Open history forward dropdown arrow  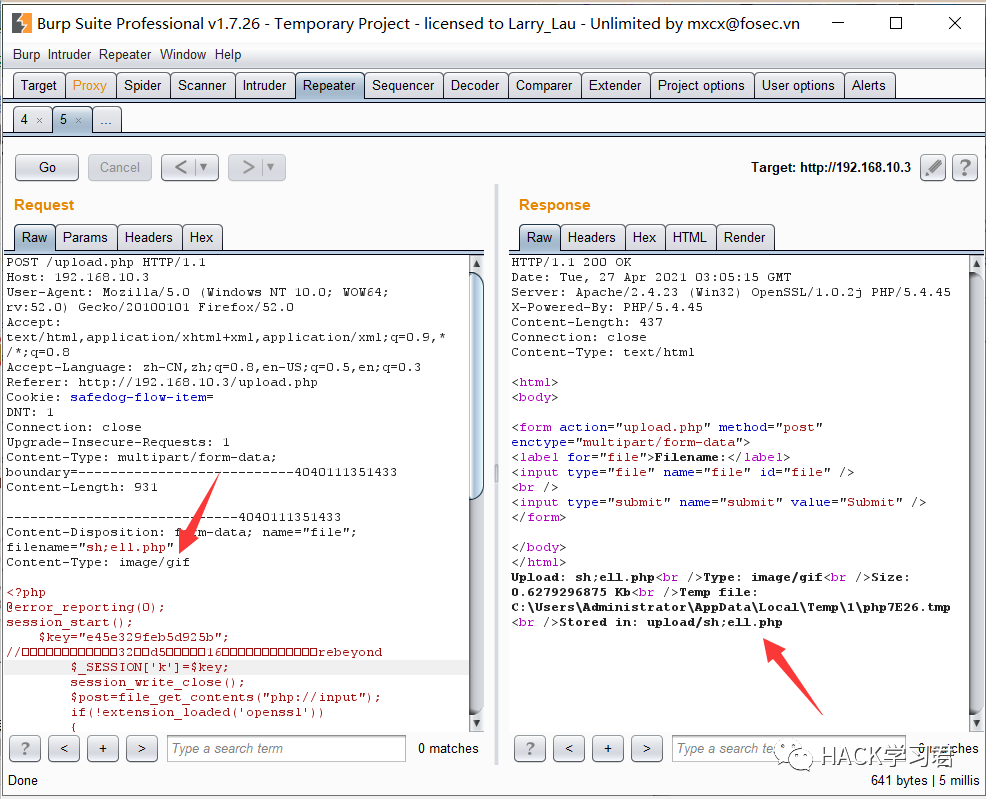click(x=271, y=167)
